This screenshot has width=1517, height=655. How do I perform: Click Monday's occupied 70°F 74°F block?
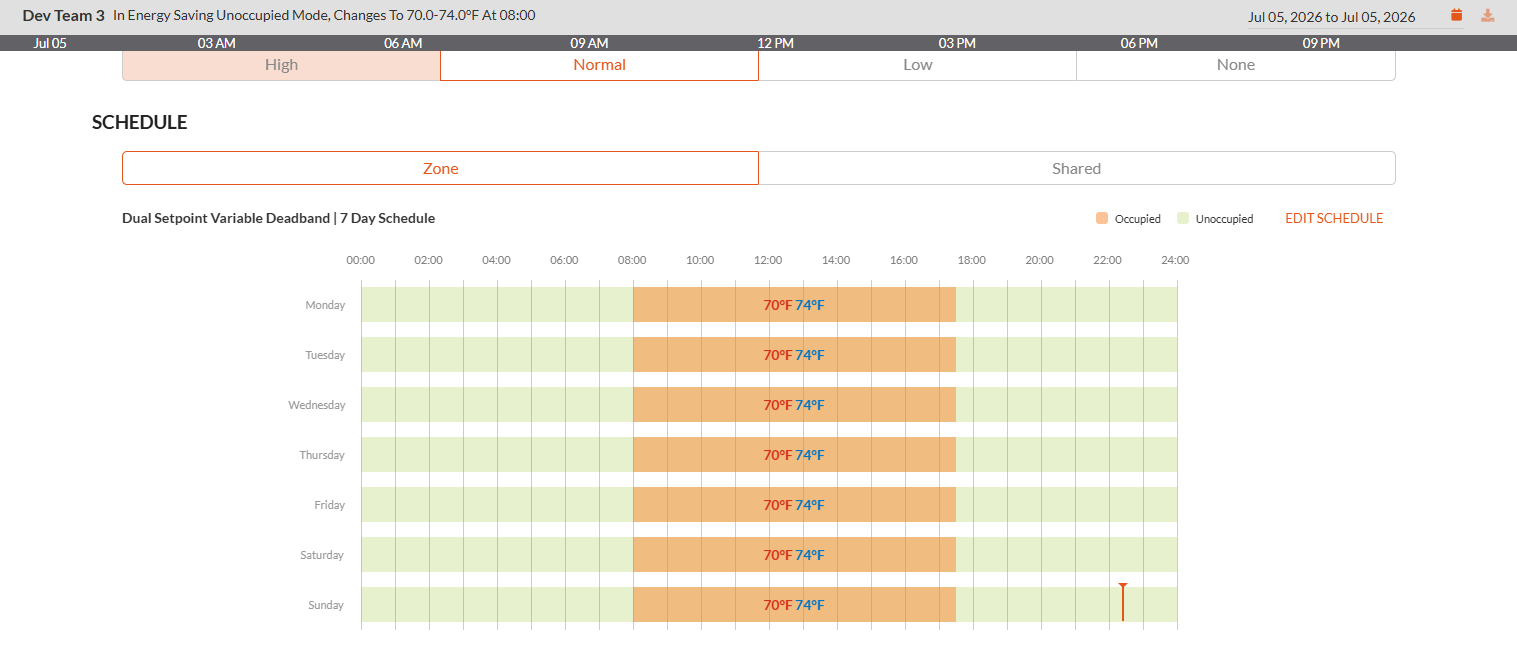[794, 305]
